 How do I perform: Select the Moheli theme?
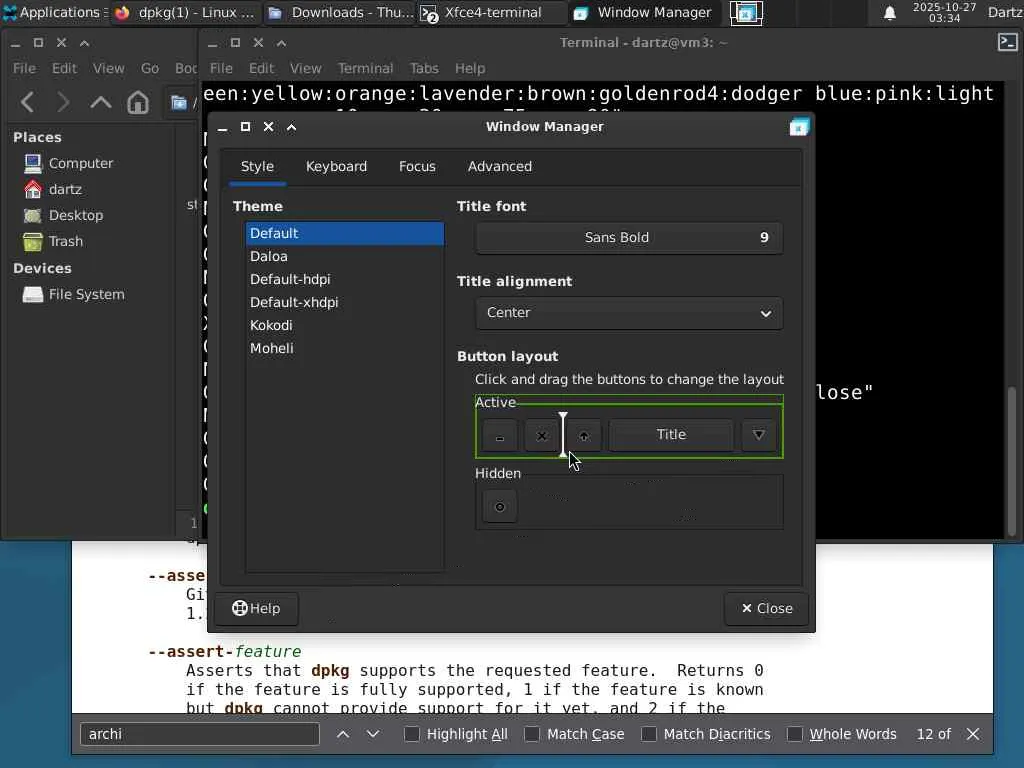[345, 348]
